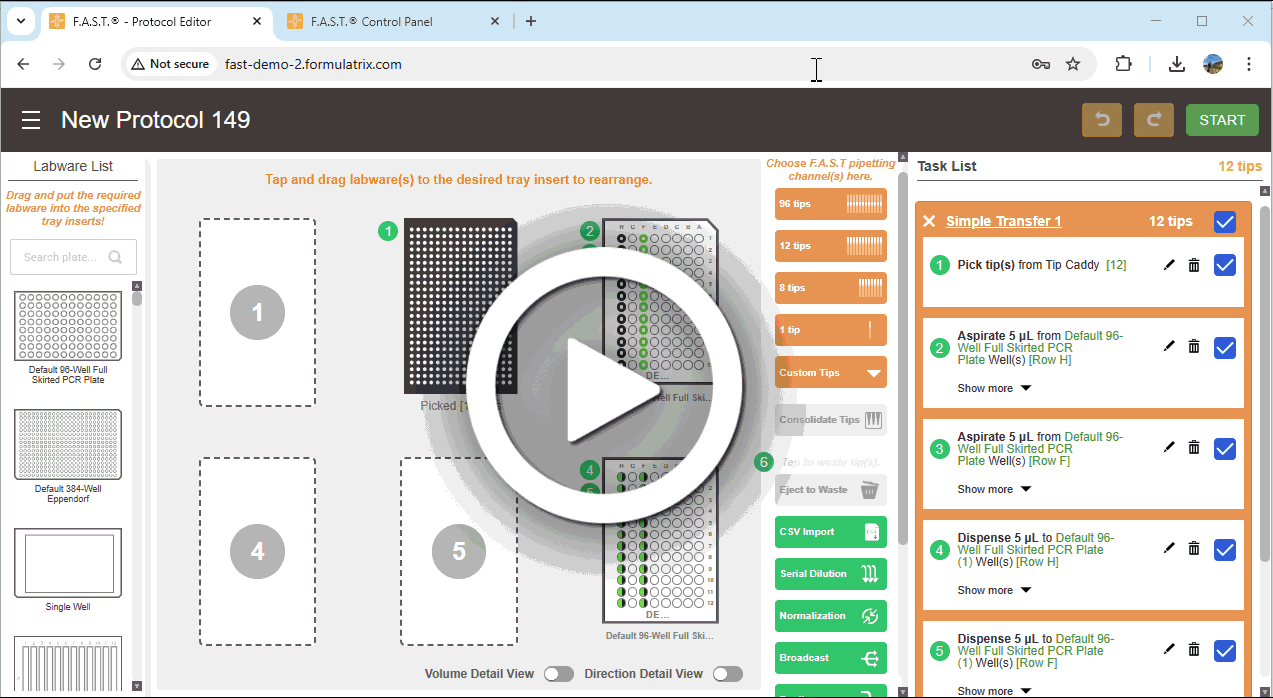The width and height of the screenshot is (1273, 698).
Task: Click the Consolidate Tips button
Action: [x=831, y=420]
